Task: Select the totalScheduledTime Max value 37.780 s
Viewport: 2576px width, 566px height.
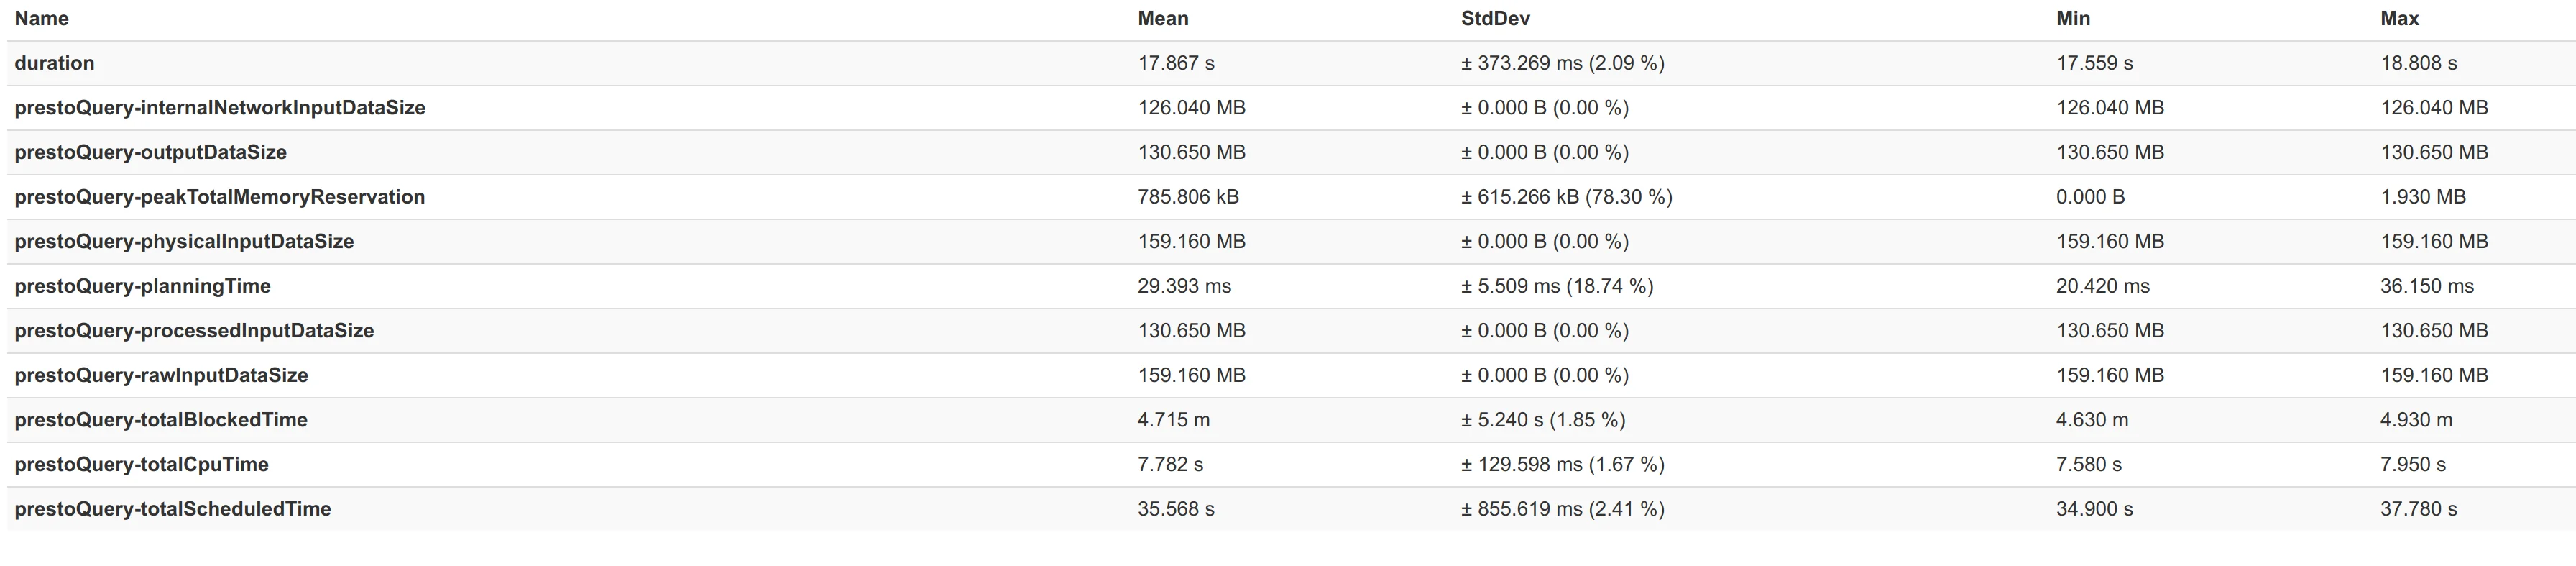Action: (x=2418, y=509)
